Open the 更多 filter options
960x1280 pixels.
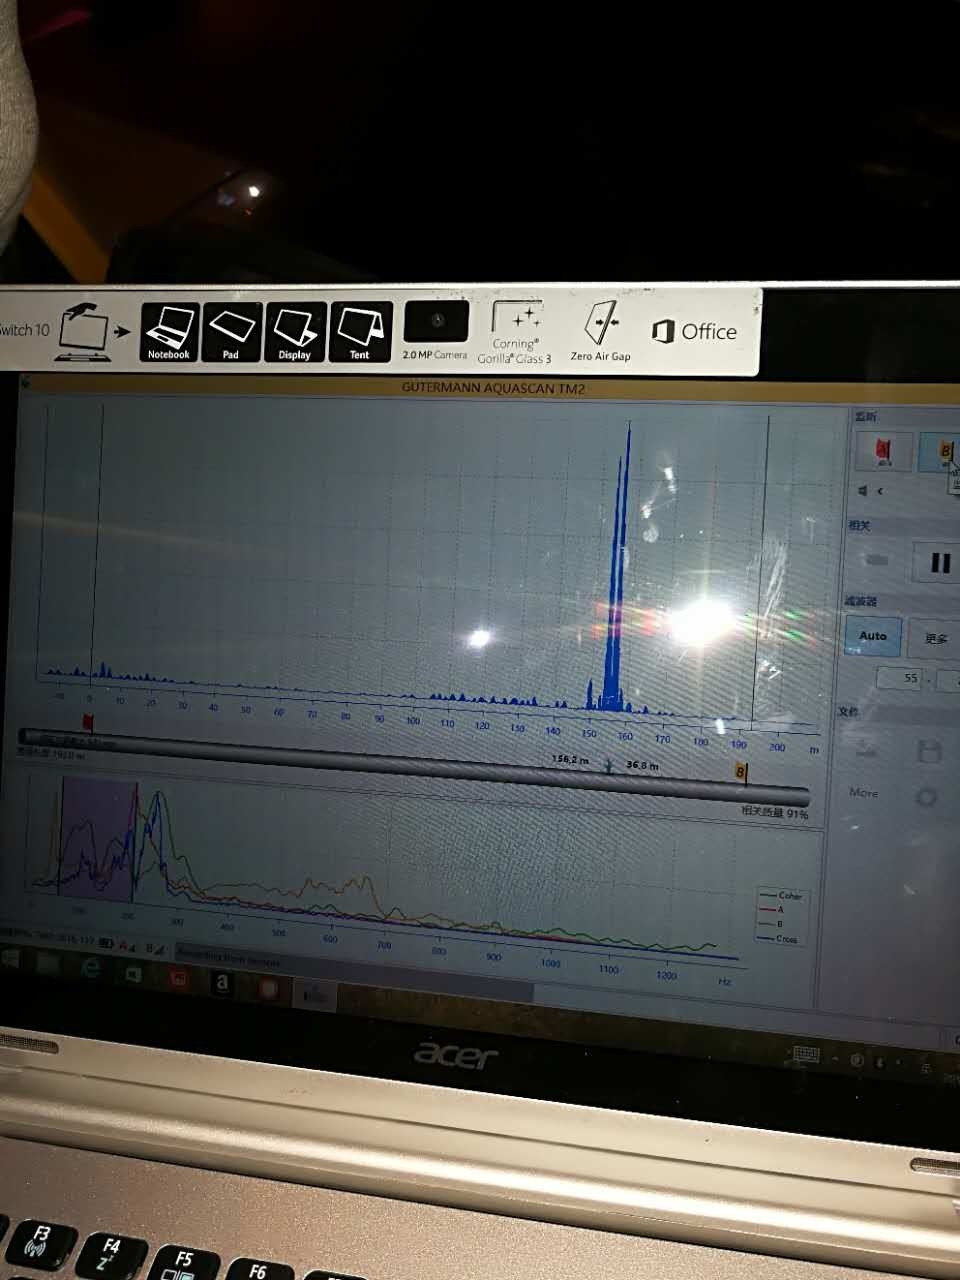[936, 639]
